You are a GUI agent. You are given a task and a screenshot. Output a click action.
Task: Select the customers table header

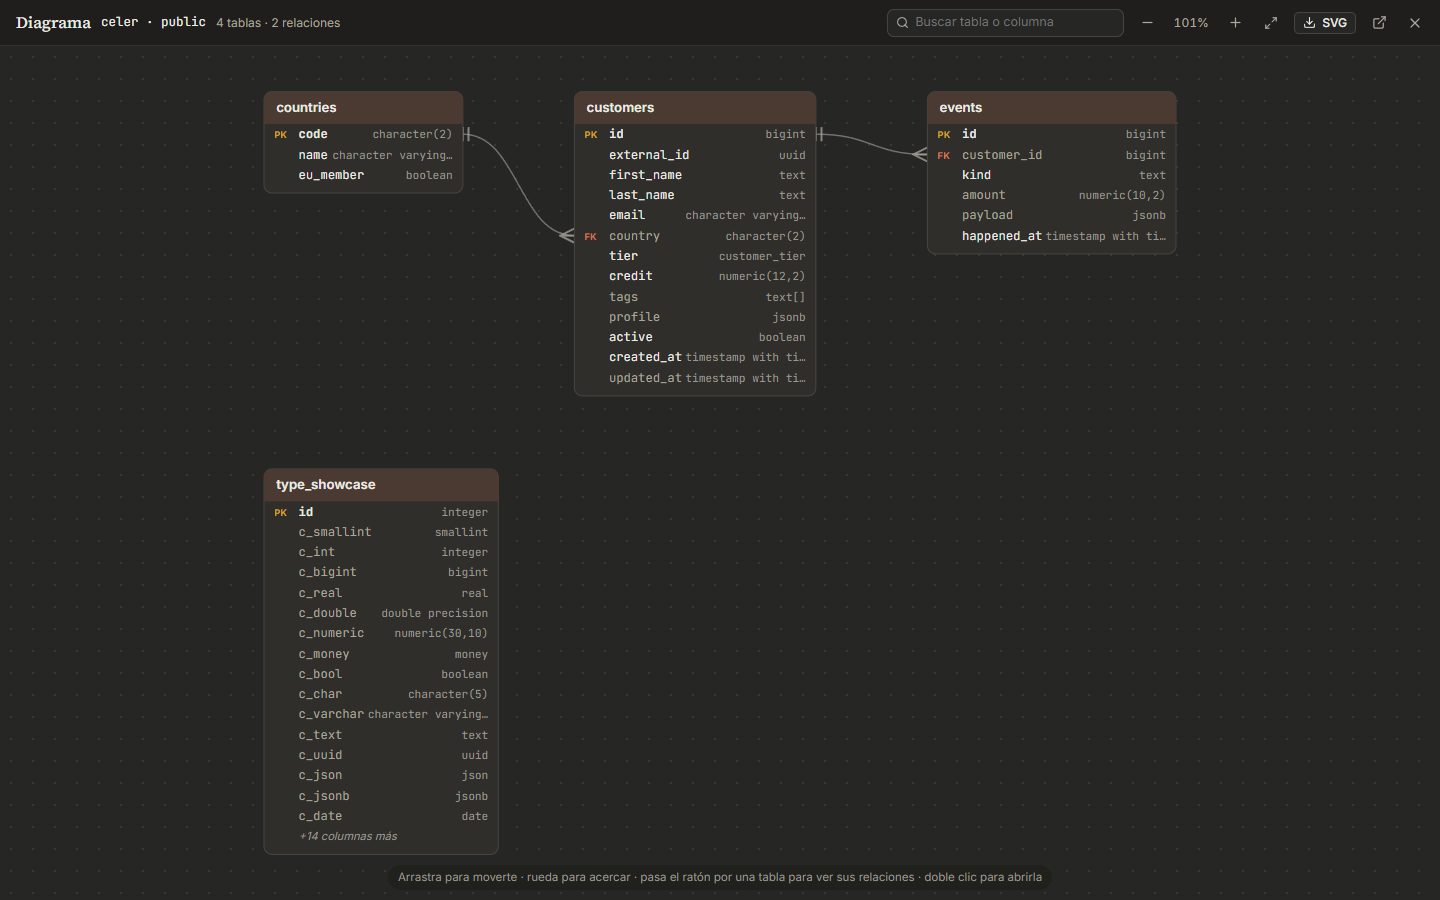695,108
